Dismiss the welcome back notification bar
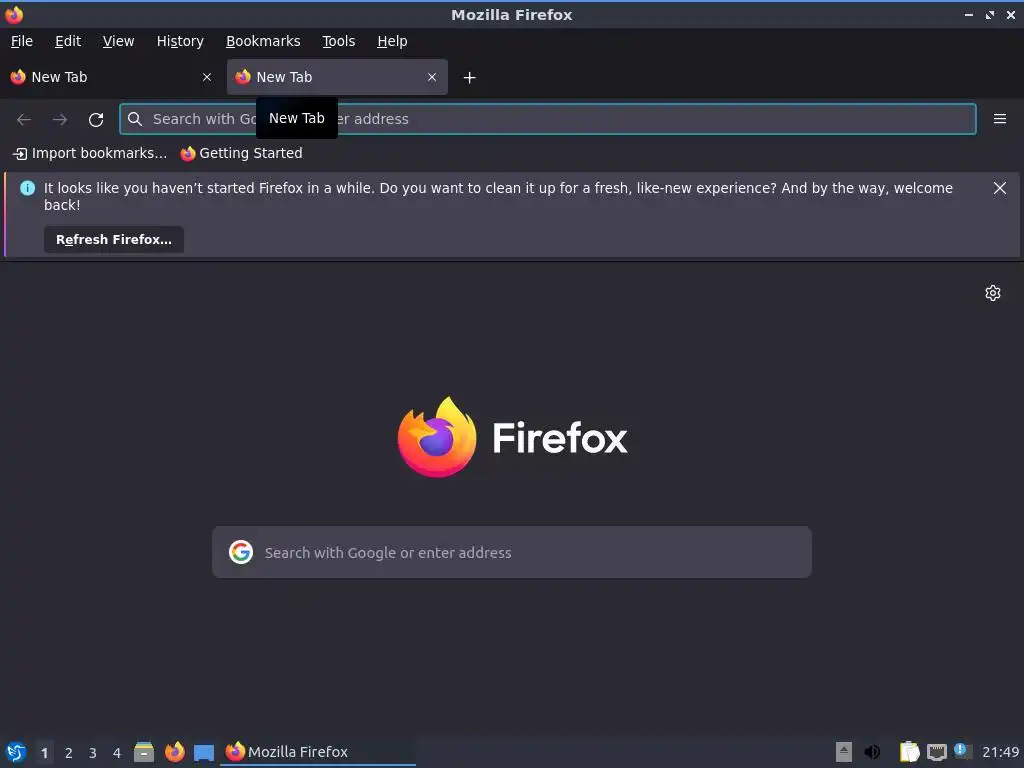Screen dimensions: 1024x768 click(999, 188)
